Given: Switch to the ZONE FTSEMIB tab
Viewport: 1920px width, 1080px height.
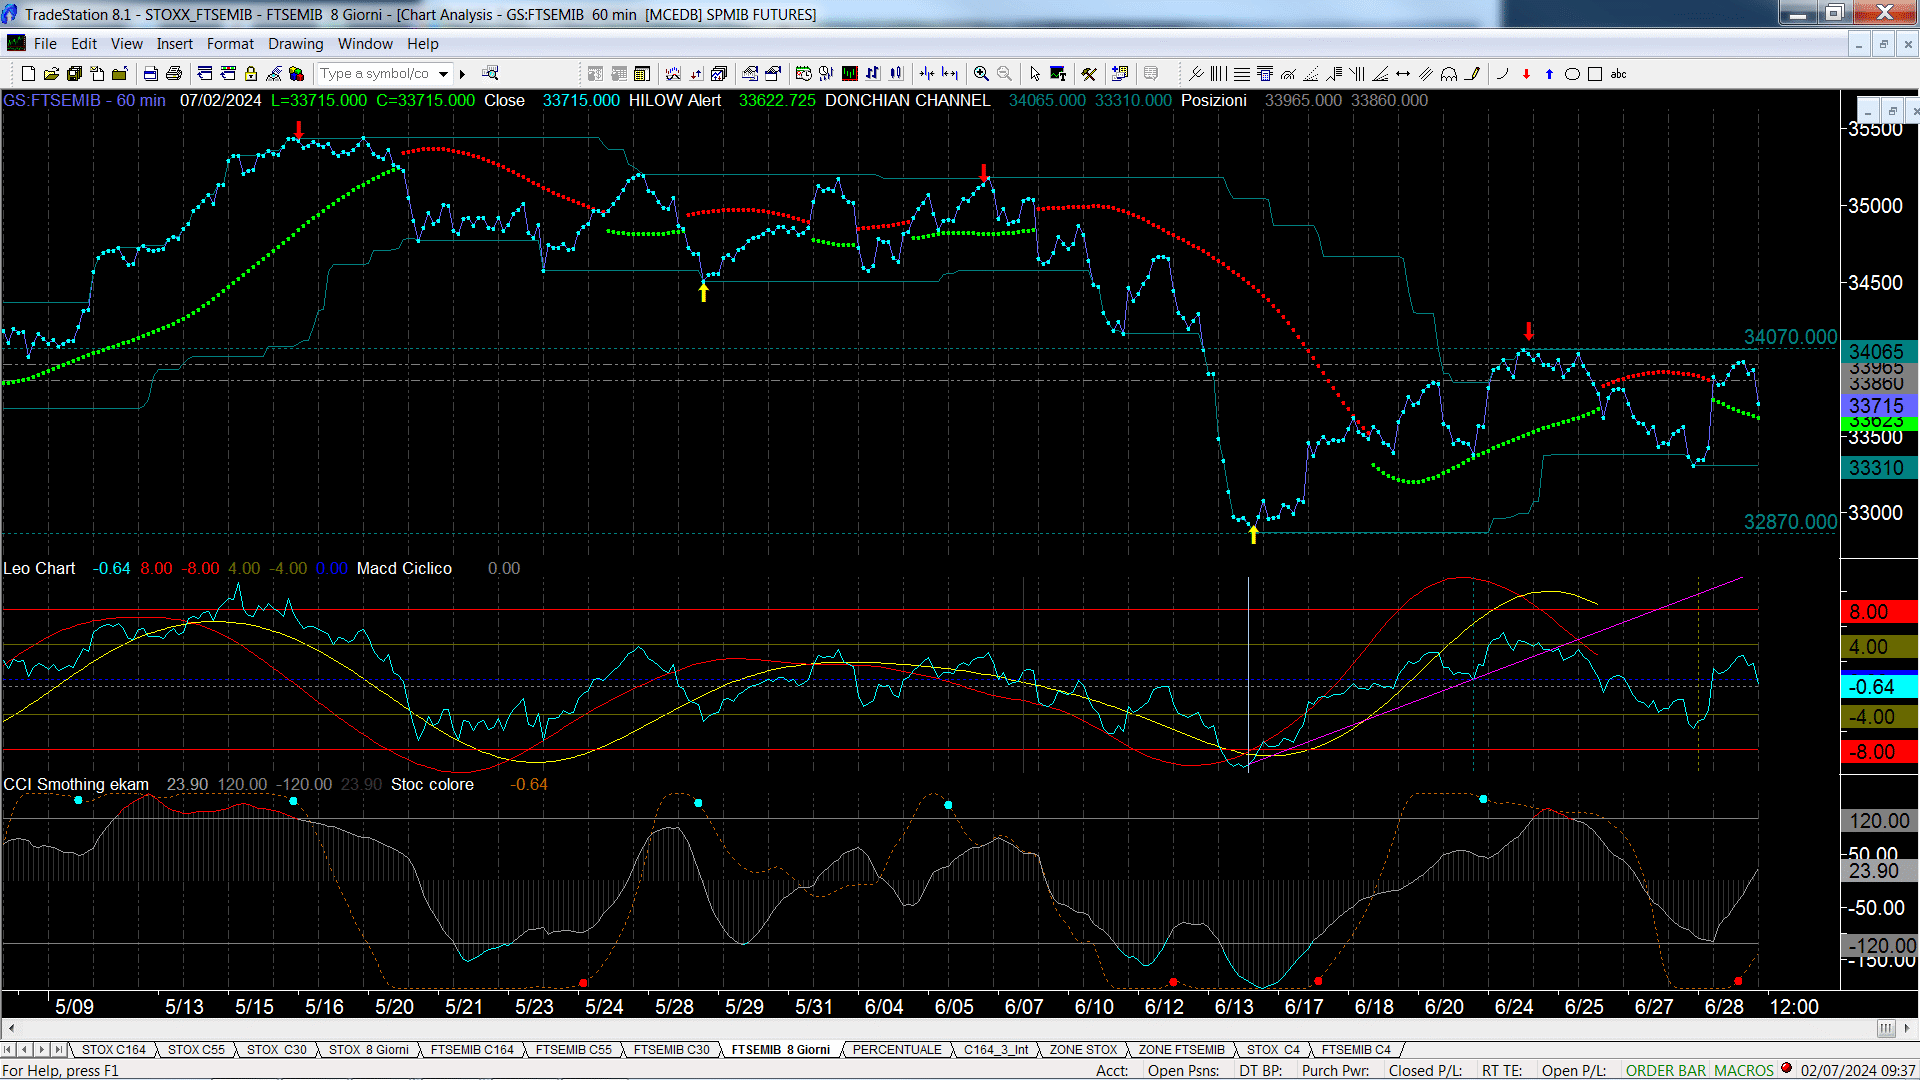Looking at the screenshot, I should 1181,1050.
